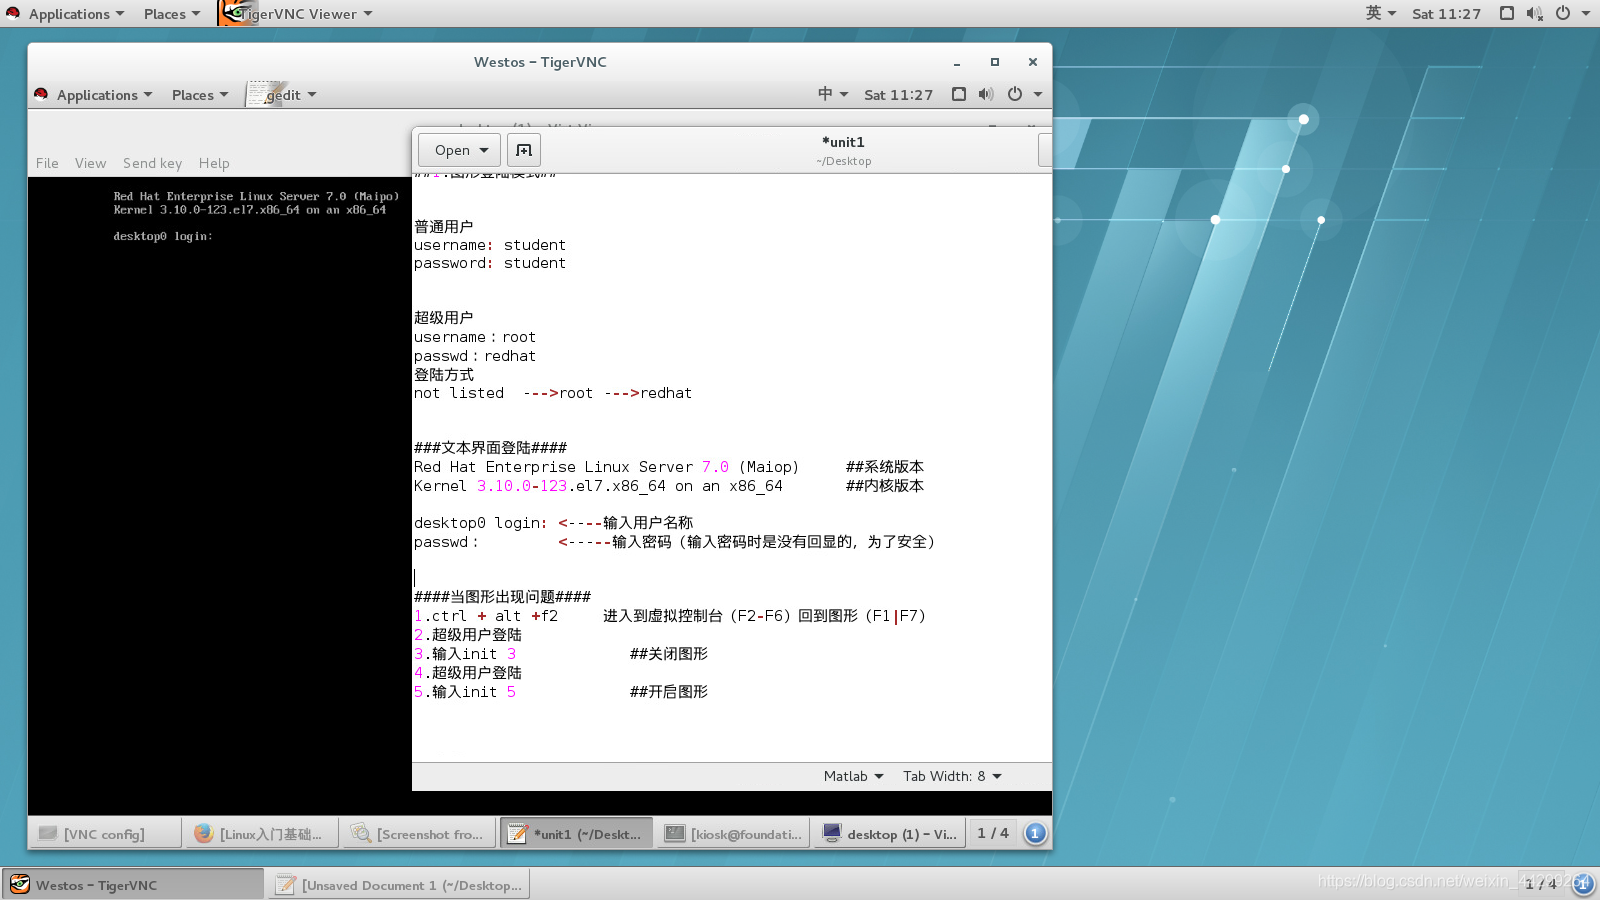Click the Firefox icon in inner taskbar
1600x900 pixels.
point(204,833)
